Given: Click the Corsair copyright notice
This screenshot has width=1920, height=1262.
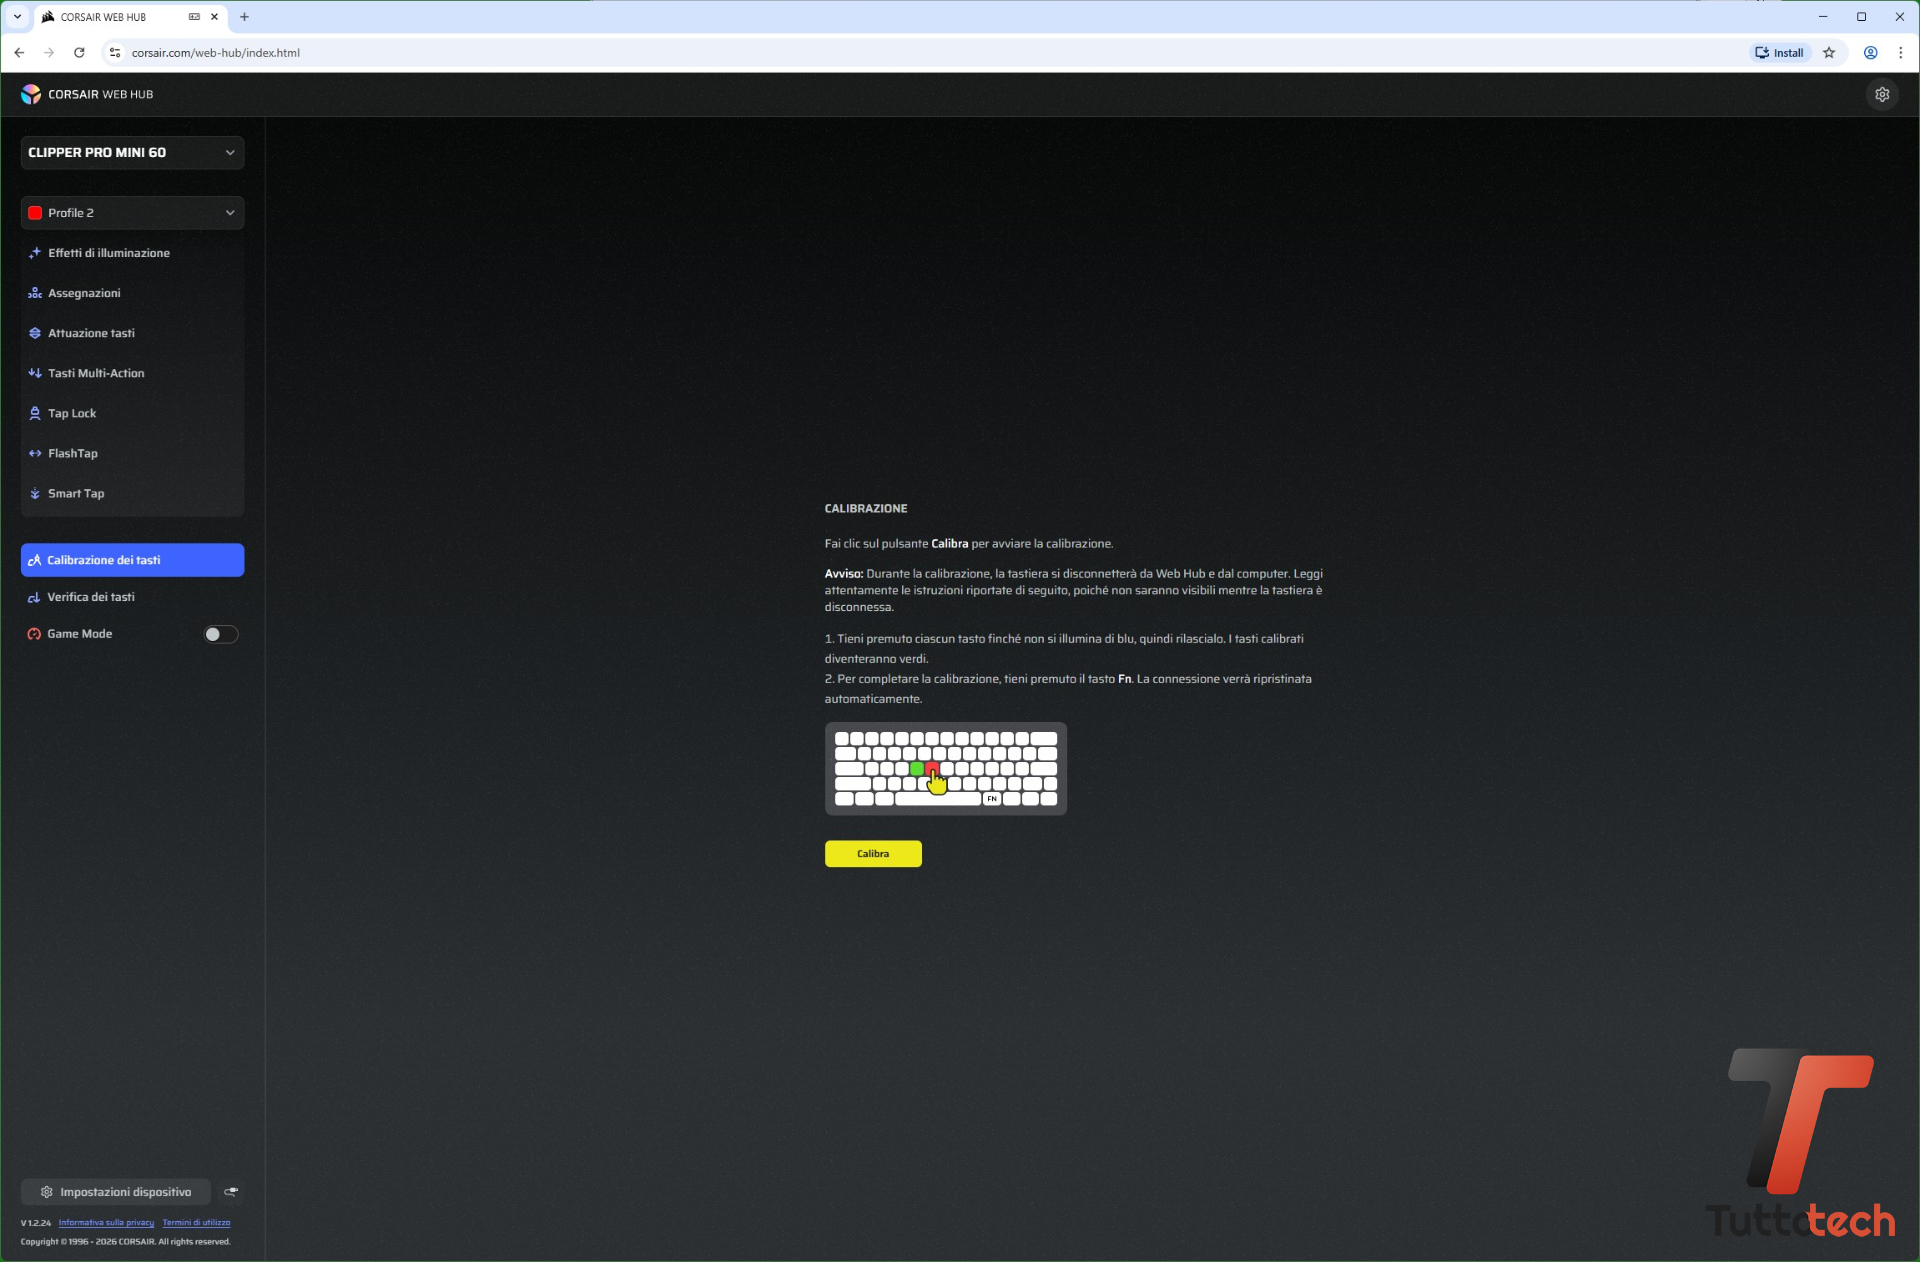Looking at the screenshot, I should pos(125,1241).
